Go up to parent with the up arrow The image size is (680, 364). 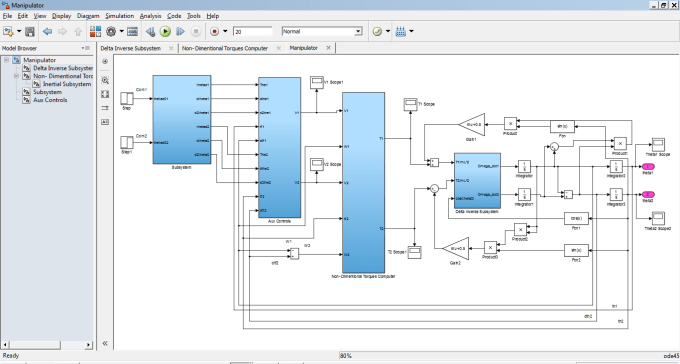tap(78, 31)
